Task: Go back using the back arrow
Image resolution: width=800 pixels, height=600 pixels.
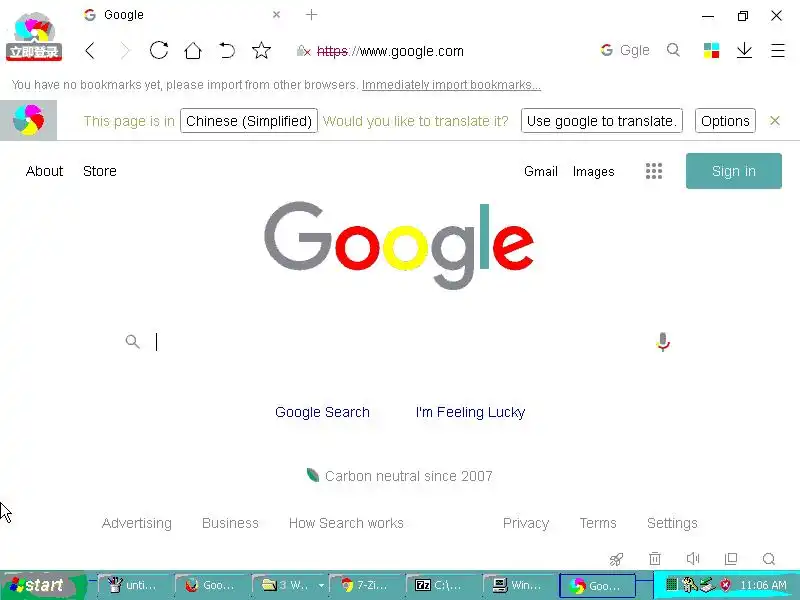Action: (90, 51)
